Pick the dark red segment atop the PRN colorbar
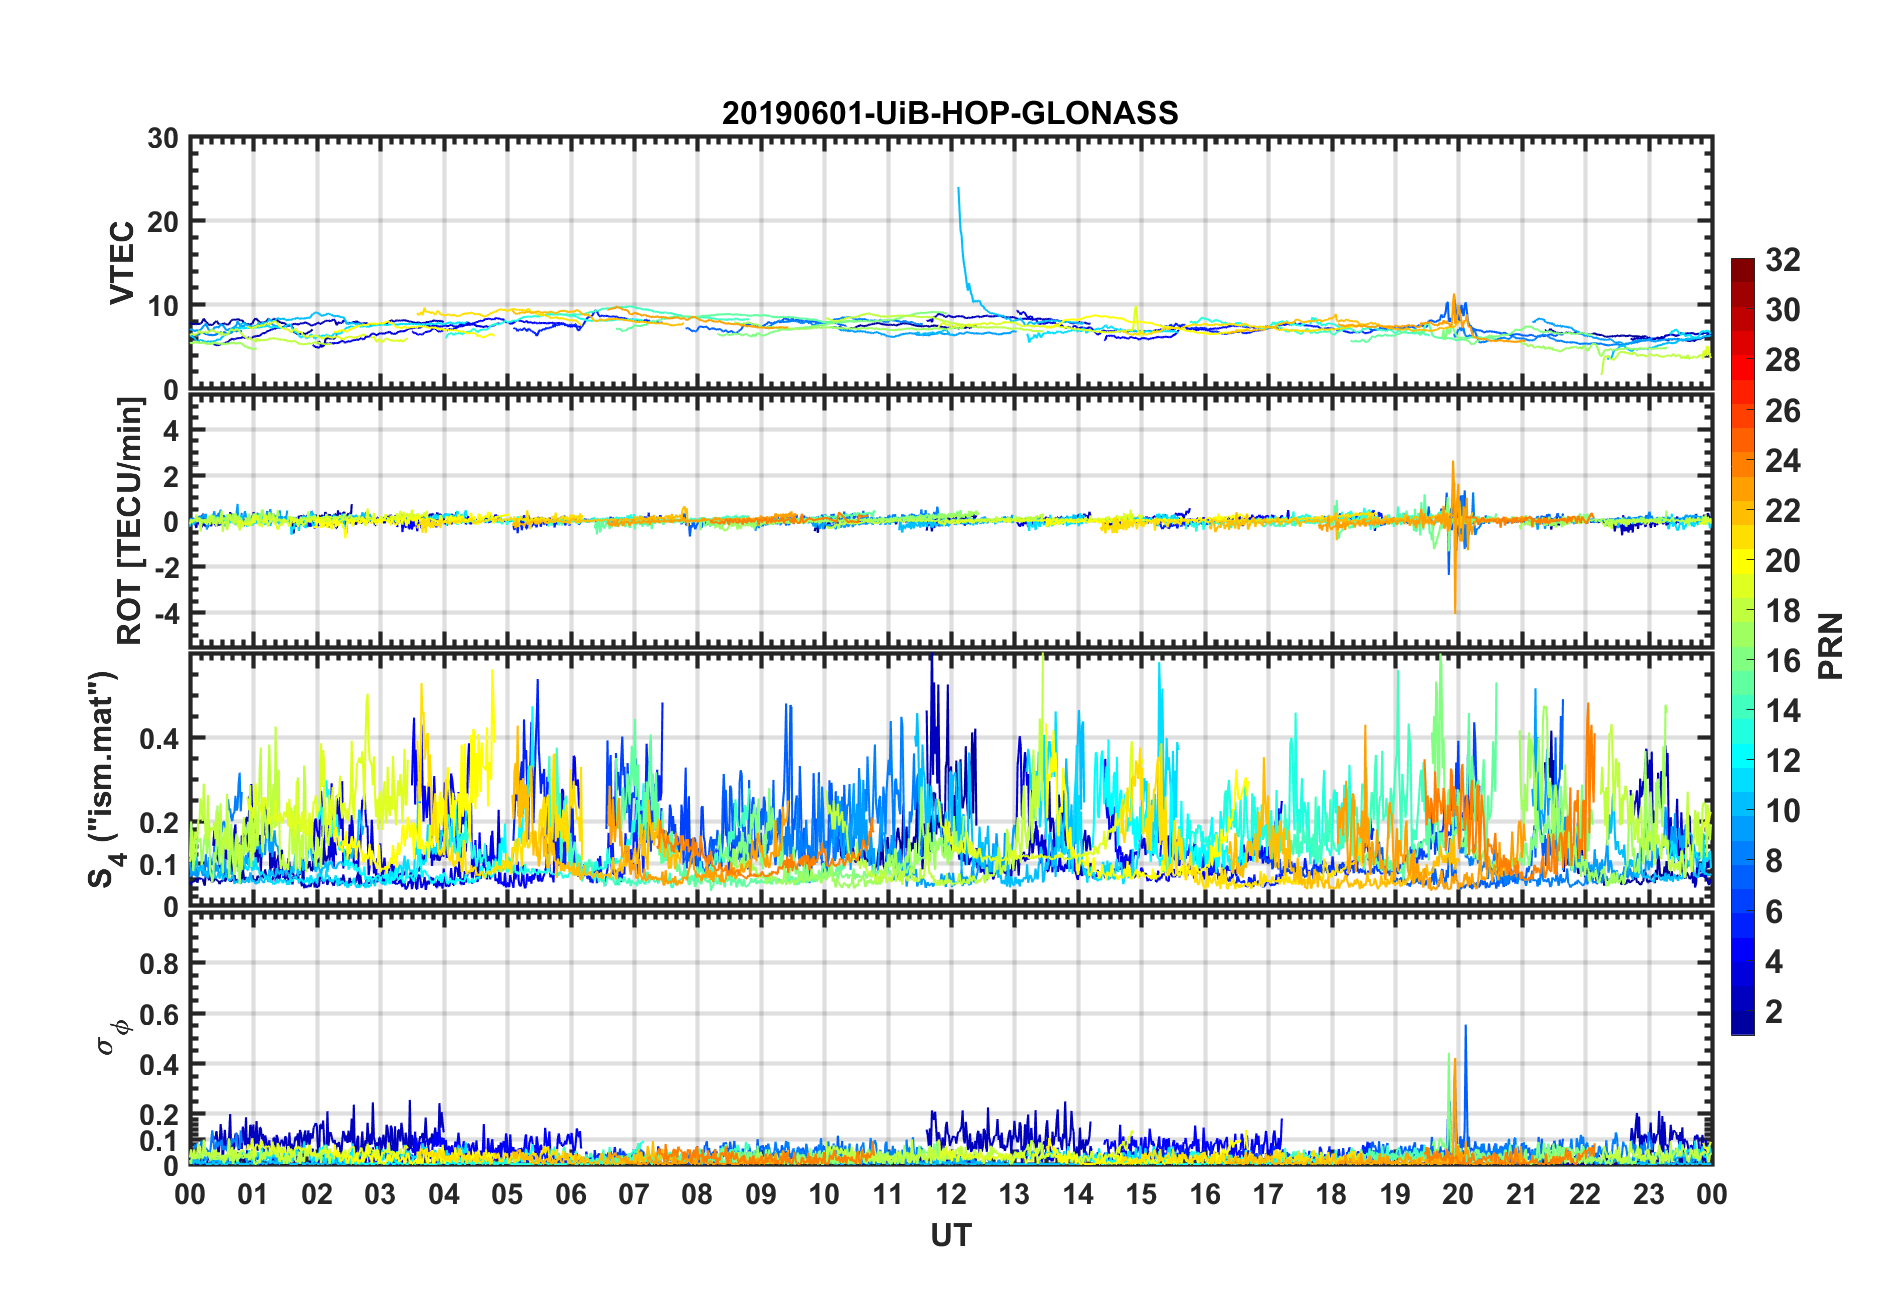The width and height of the screenshot is (1902, 1292). [1743, 270]
